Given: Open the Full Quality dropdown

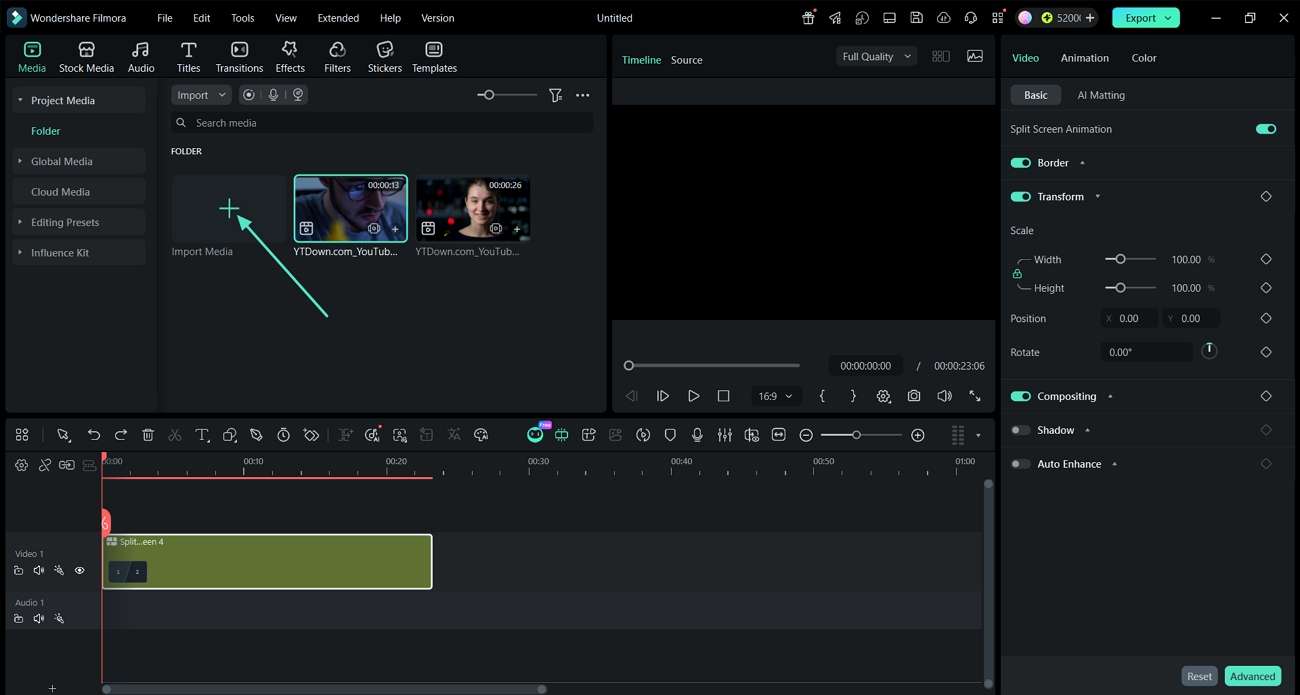Looking at the screenshot, I should click(876, 57).
